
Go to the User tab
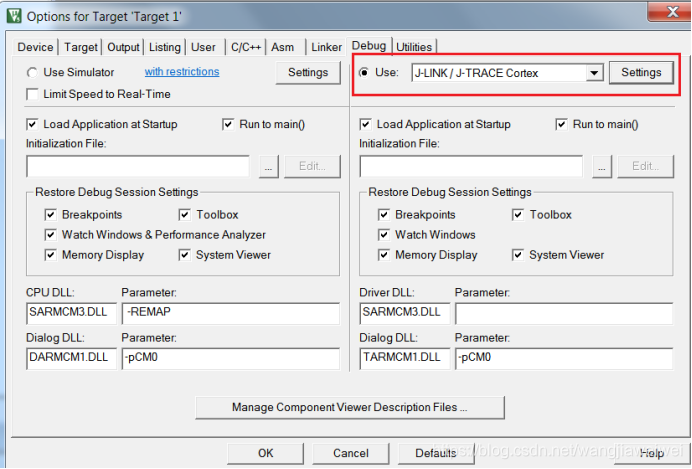point(203,47)
